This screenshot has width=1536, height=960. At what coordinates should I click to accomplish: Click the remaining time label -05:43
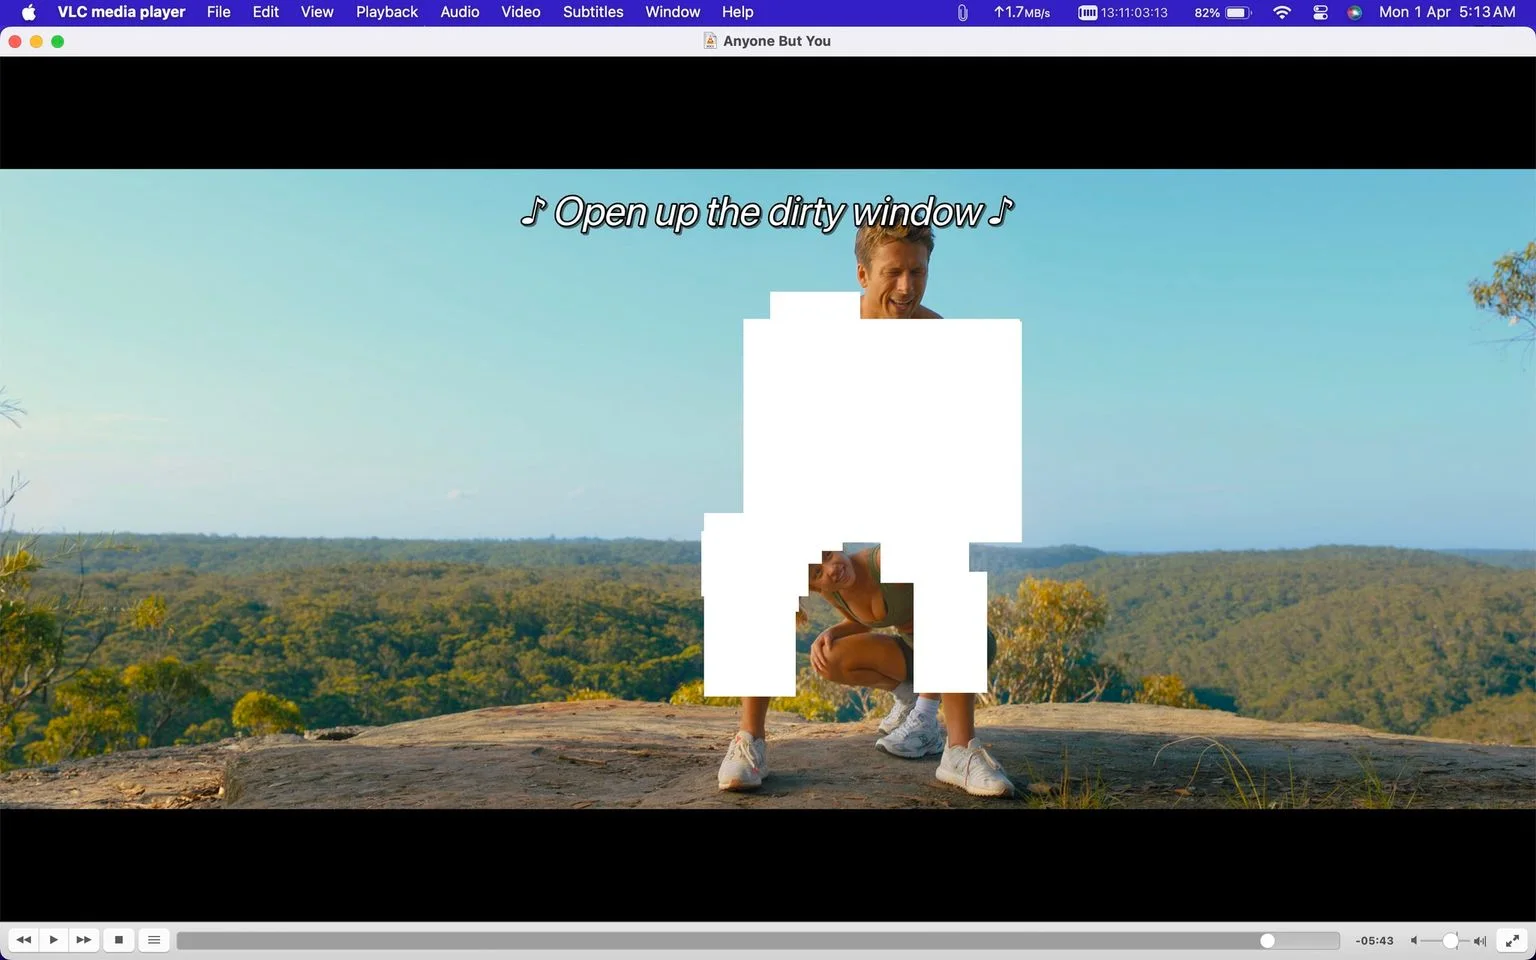1375,941
